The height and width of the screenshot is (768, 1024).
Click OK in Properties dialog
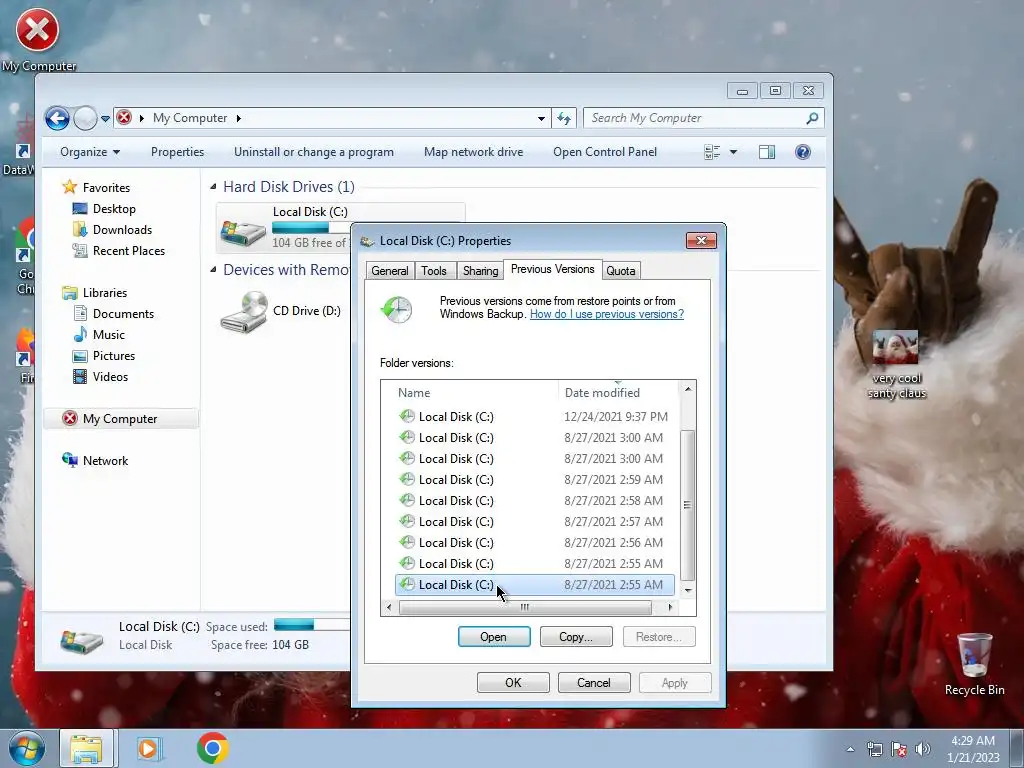[513, 682]
